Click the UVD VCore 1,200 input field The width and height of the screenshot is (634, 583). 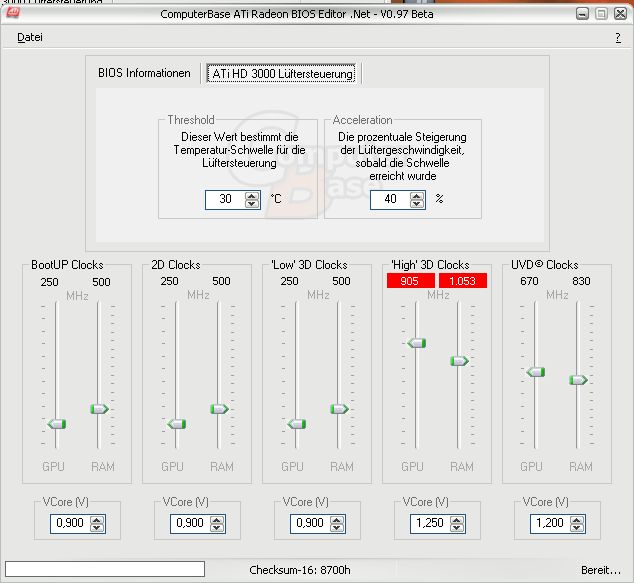(549, 523)
